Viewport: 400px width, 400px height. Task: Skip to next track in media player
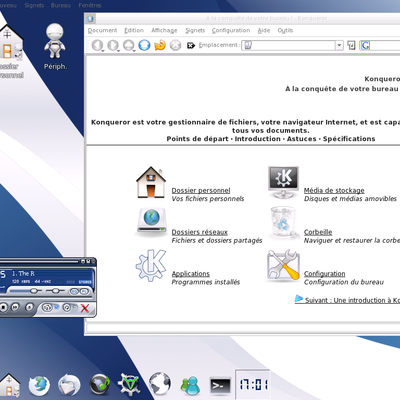(x=15, y=307)
